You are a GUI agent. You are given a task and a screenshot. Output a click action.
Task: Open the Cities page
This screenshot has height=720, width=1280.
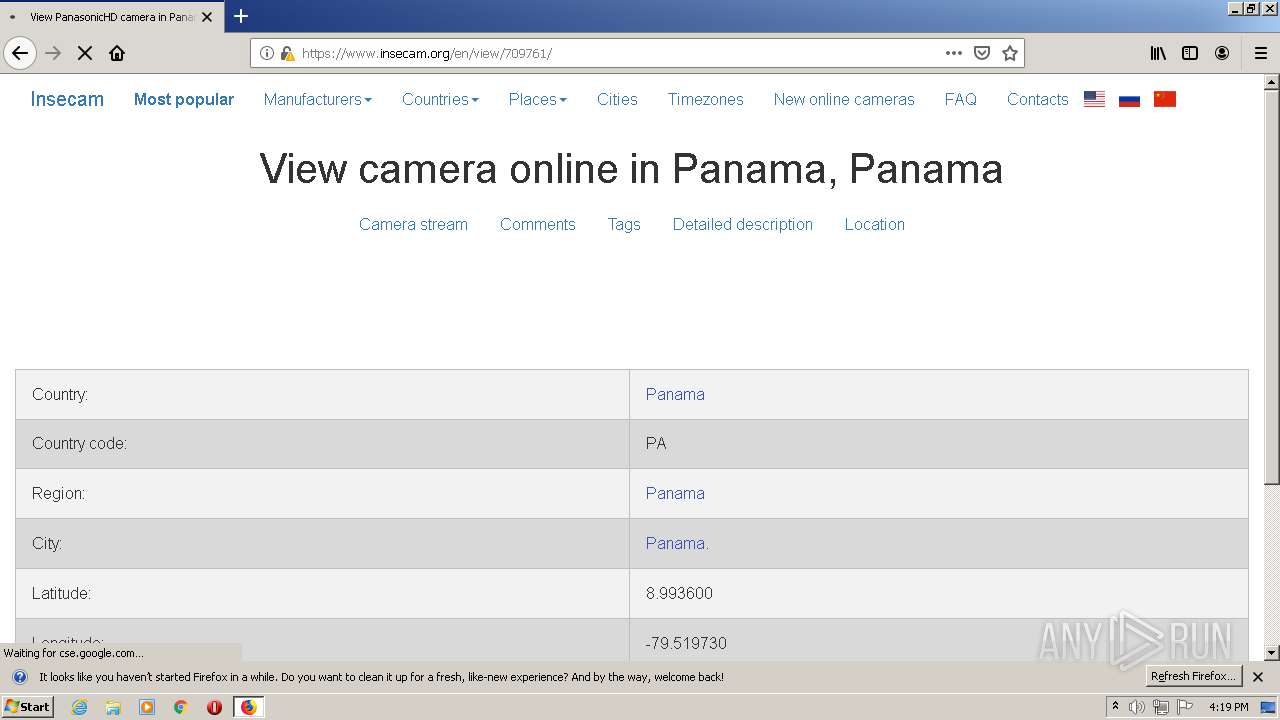point(617,99)
